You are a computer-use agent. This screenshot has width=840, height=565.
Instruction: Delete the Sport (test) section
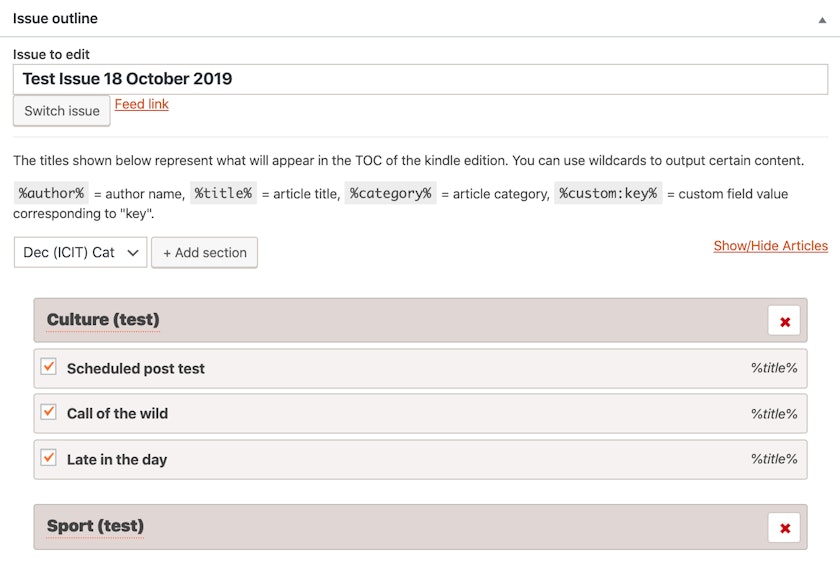pyautogui.click(x=784, y=527)
